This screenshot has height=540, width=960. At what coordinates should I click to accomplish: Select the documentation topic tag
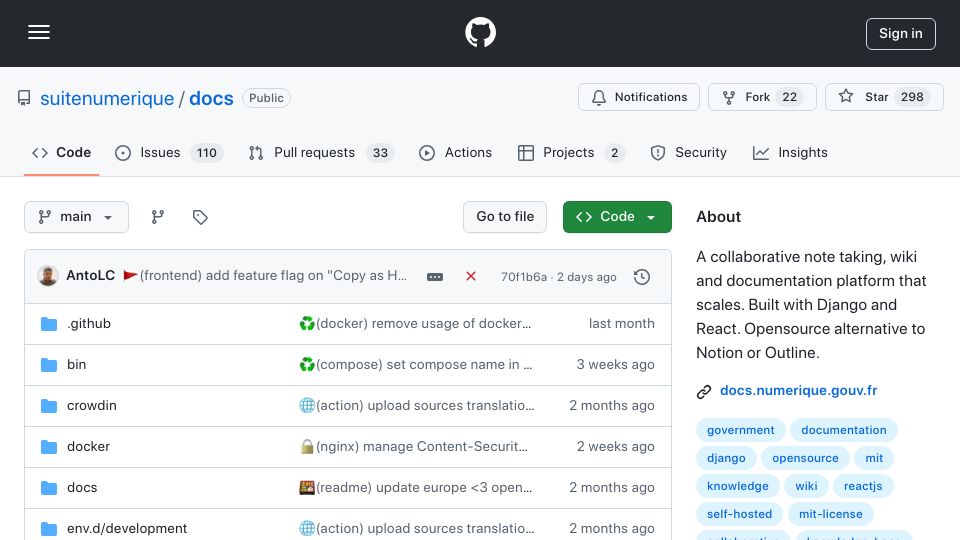(844, 430)
